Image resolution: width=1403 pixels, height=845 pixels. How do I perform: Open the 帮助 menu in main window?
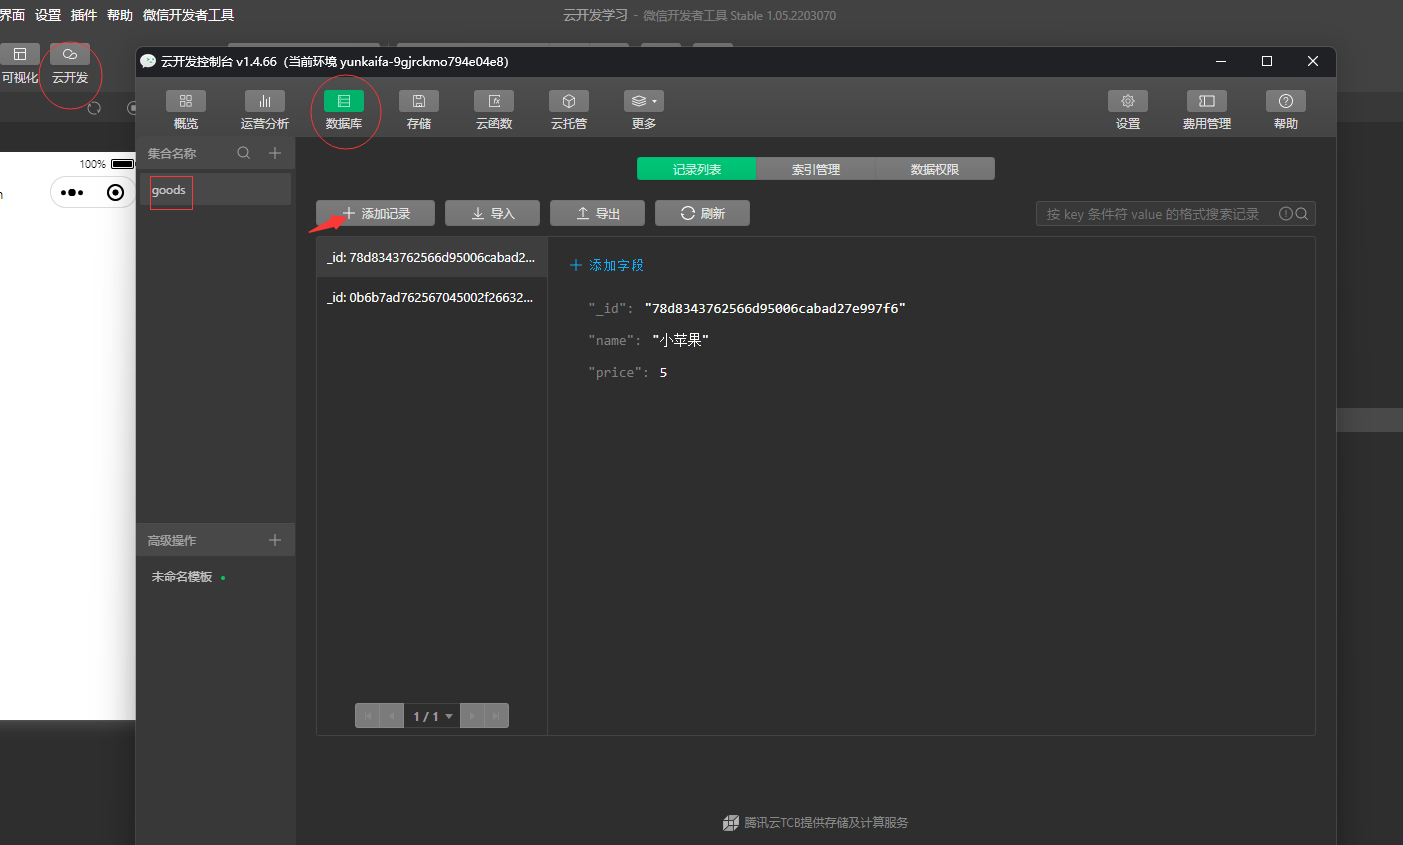click(120, 15)
